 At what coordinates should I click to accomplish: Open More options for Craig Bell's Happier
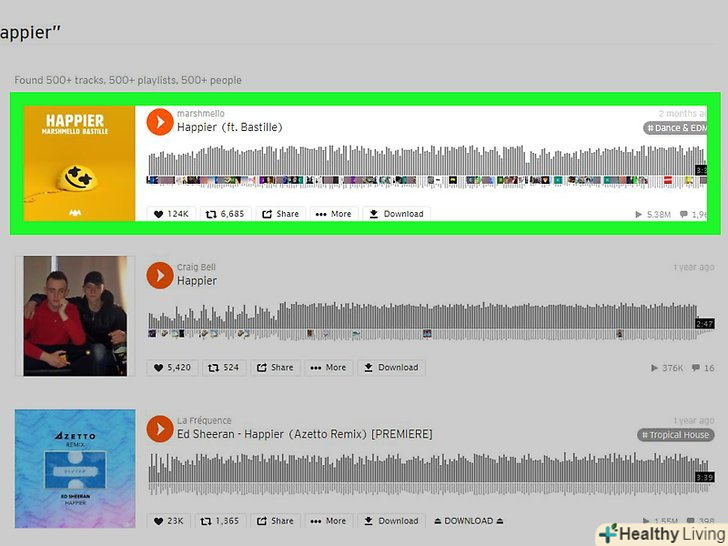[329, 368]
